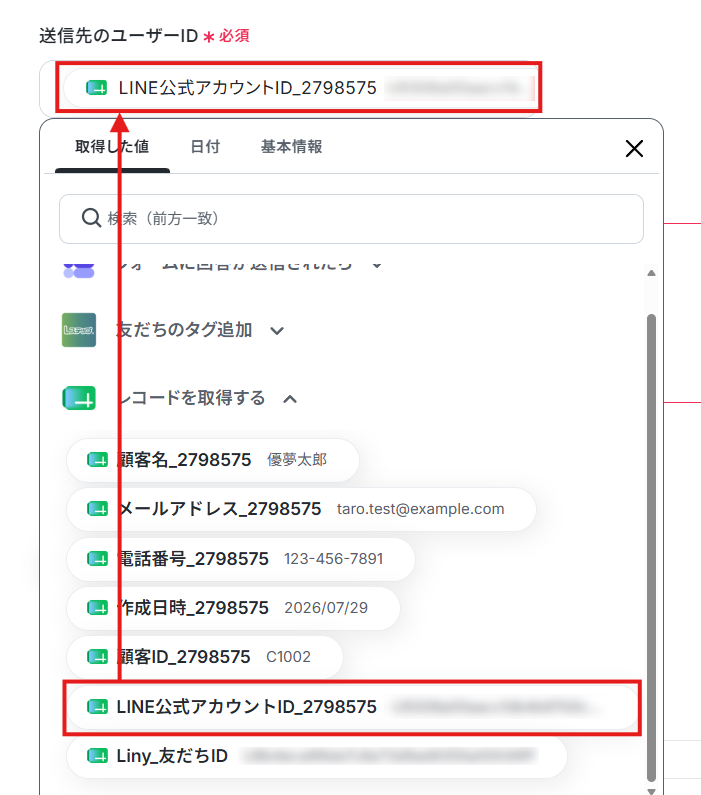Select LINE公式アカウントID_2798575 in the list
This screenshot has width=701, height=795.
352,707
